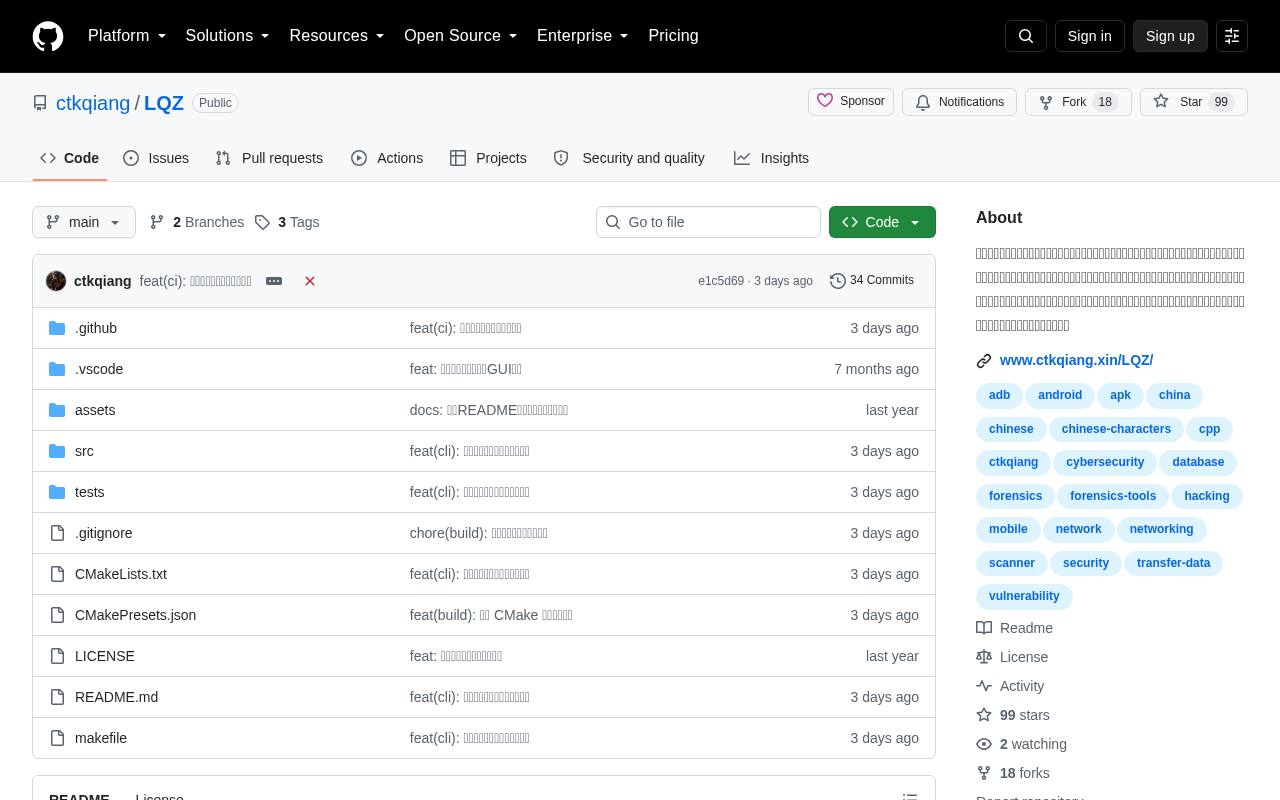The image size is (1280, 800).
Task: Open the LICENSE file
Action: coord(104,656)
